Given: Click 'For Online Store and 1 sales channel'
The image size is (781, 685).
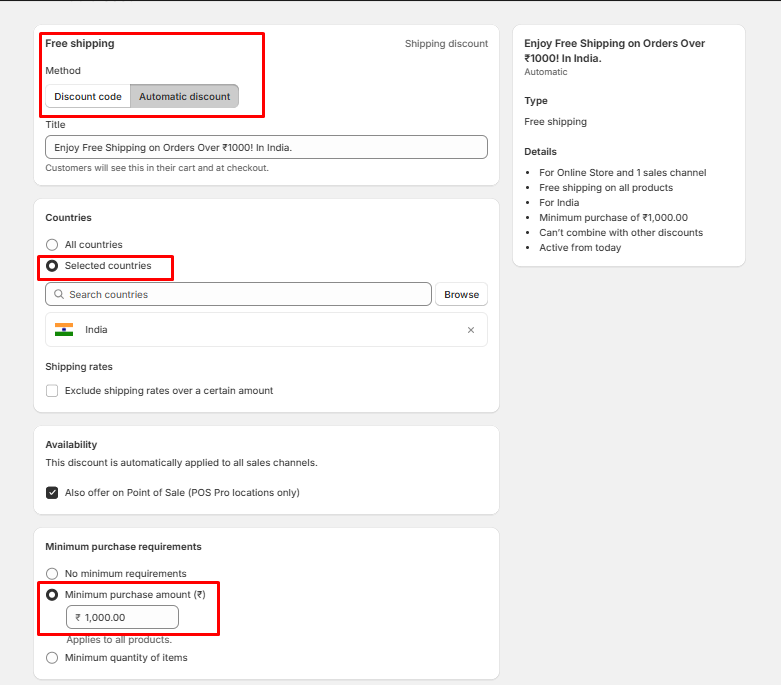Looking at the screenshot, I should [623, 172].
